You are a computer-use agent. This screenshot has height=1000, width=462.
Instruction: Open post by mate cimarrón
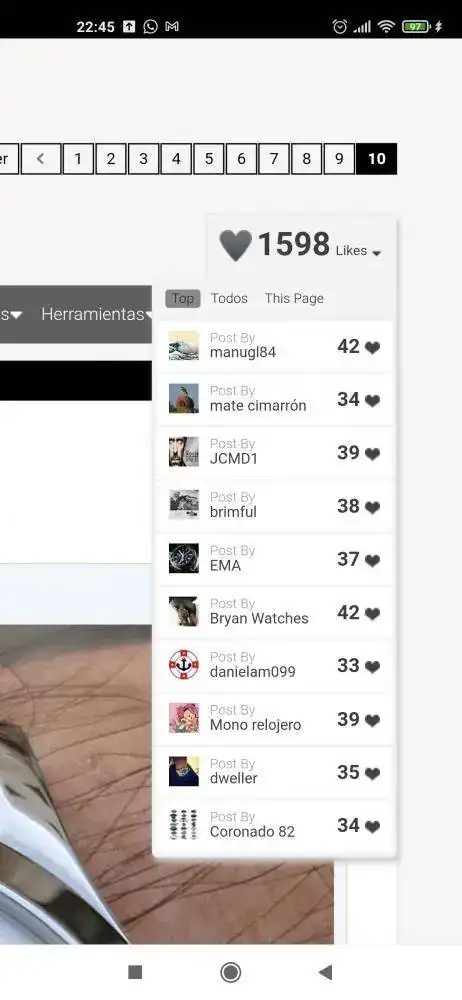coord(275,400)
